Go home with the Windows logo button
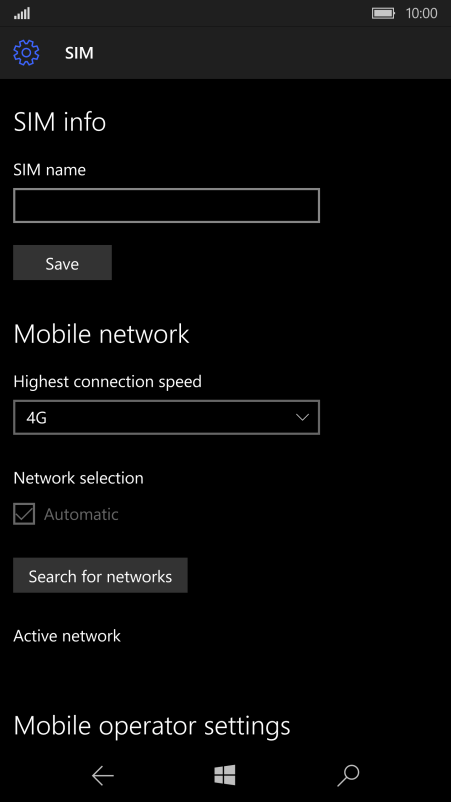 point(225,775)
